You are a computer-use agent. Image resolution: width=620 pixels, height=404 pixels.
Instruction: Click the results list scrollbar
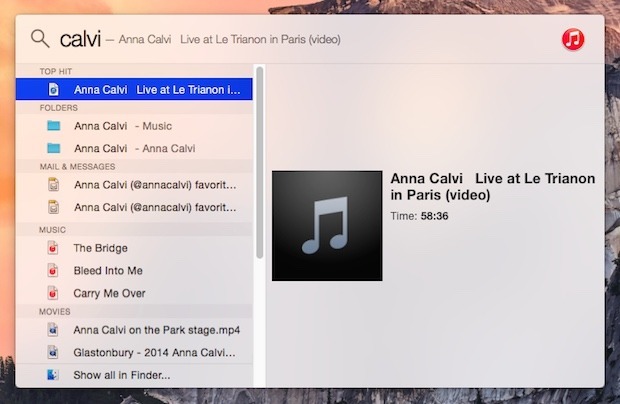coord(260,160)
